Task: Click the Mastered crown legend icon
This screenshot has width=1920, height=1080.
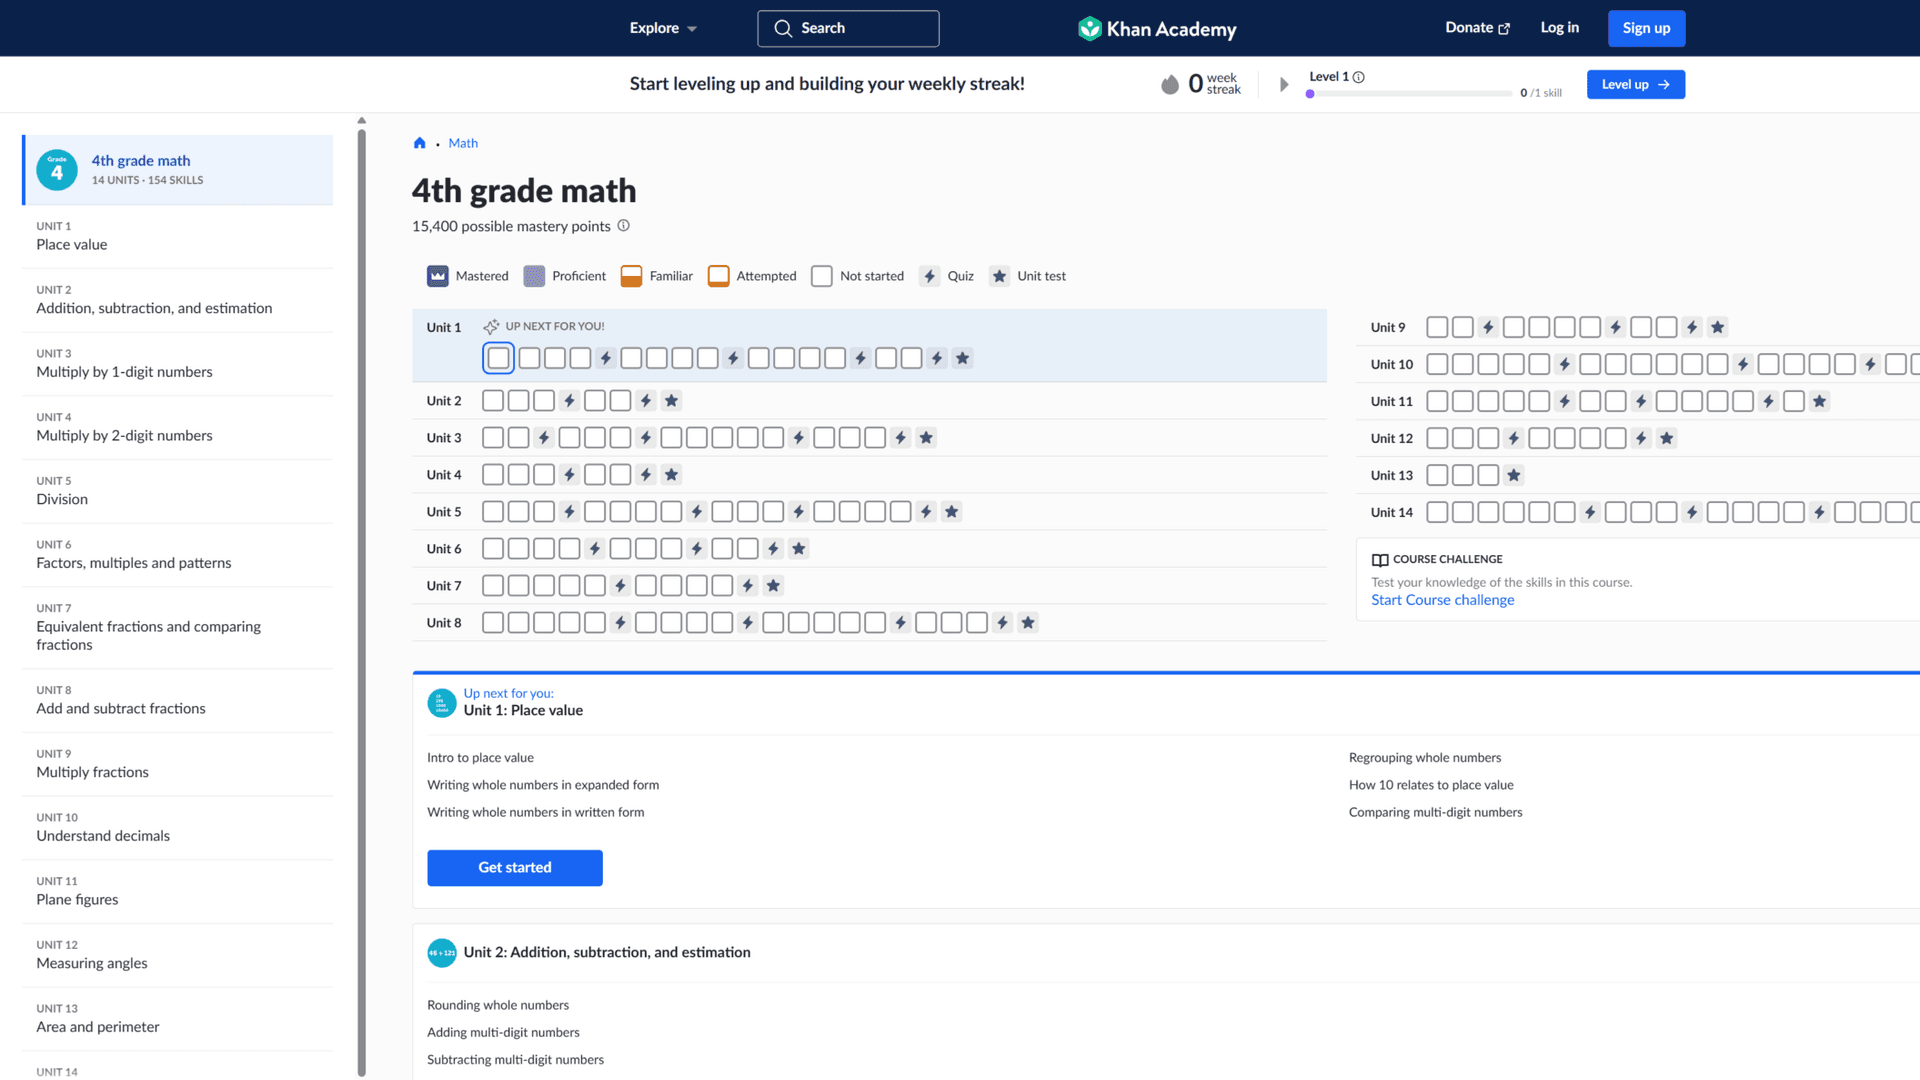Action: pos(437,276)
